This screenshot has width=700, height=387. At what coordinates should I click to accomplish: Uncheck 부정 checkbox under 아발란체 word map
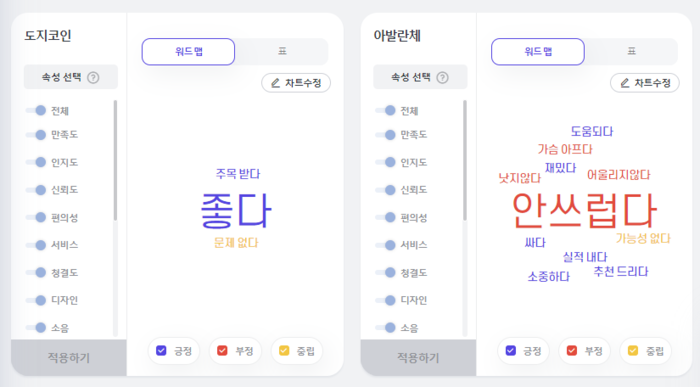[x=571, y=351]
